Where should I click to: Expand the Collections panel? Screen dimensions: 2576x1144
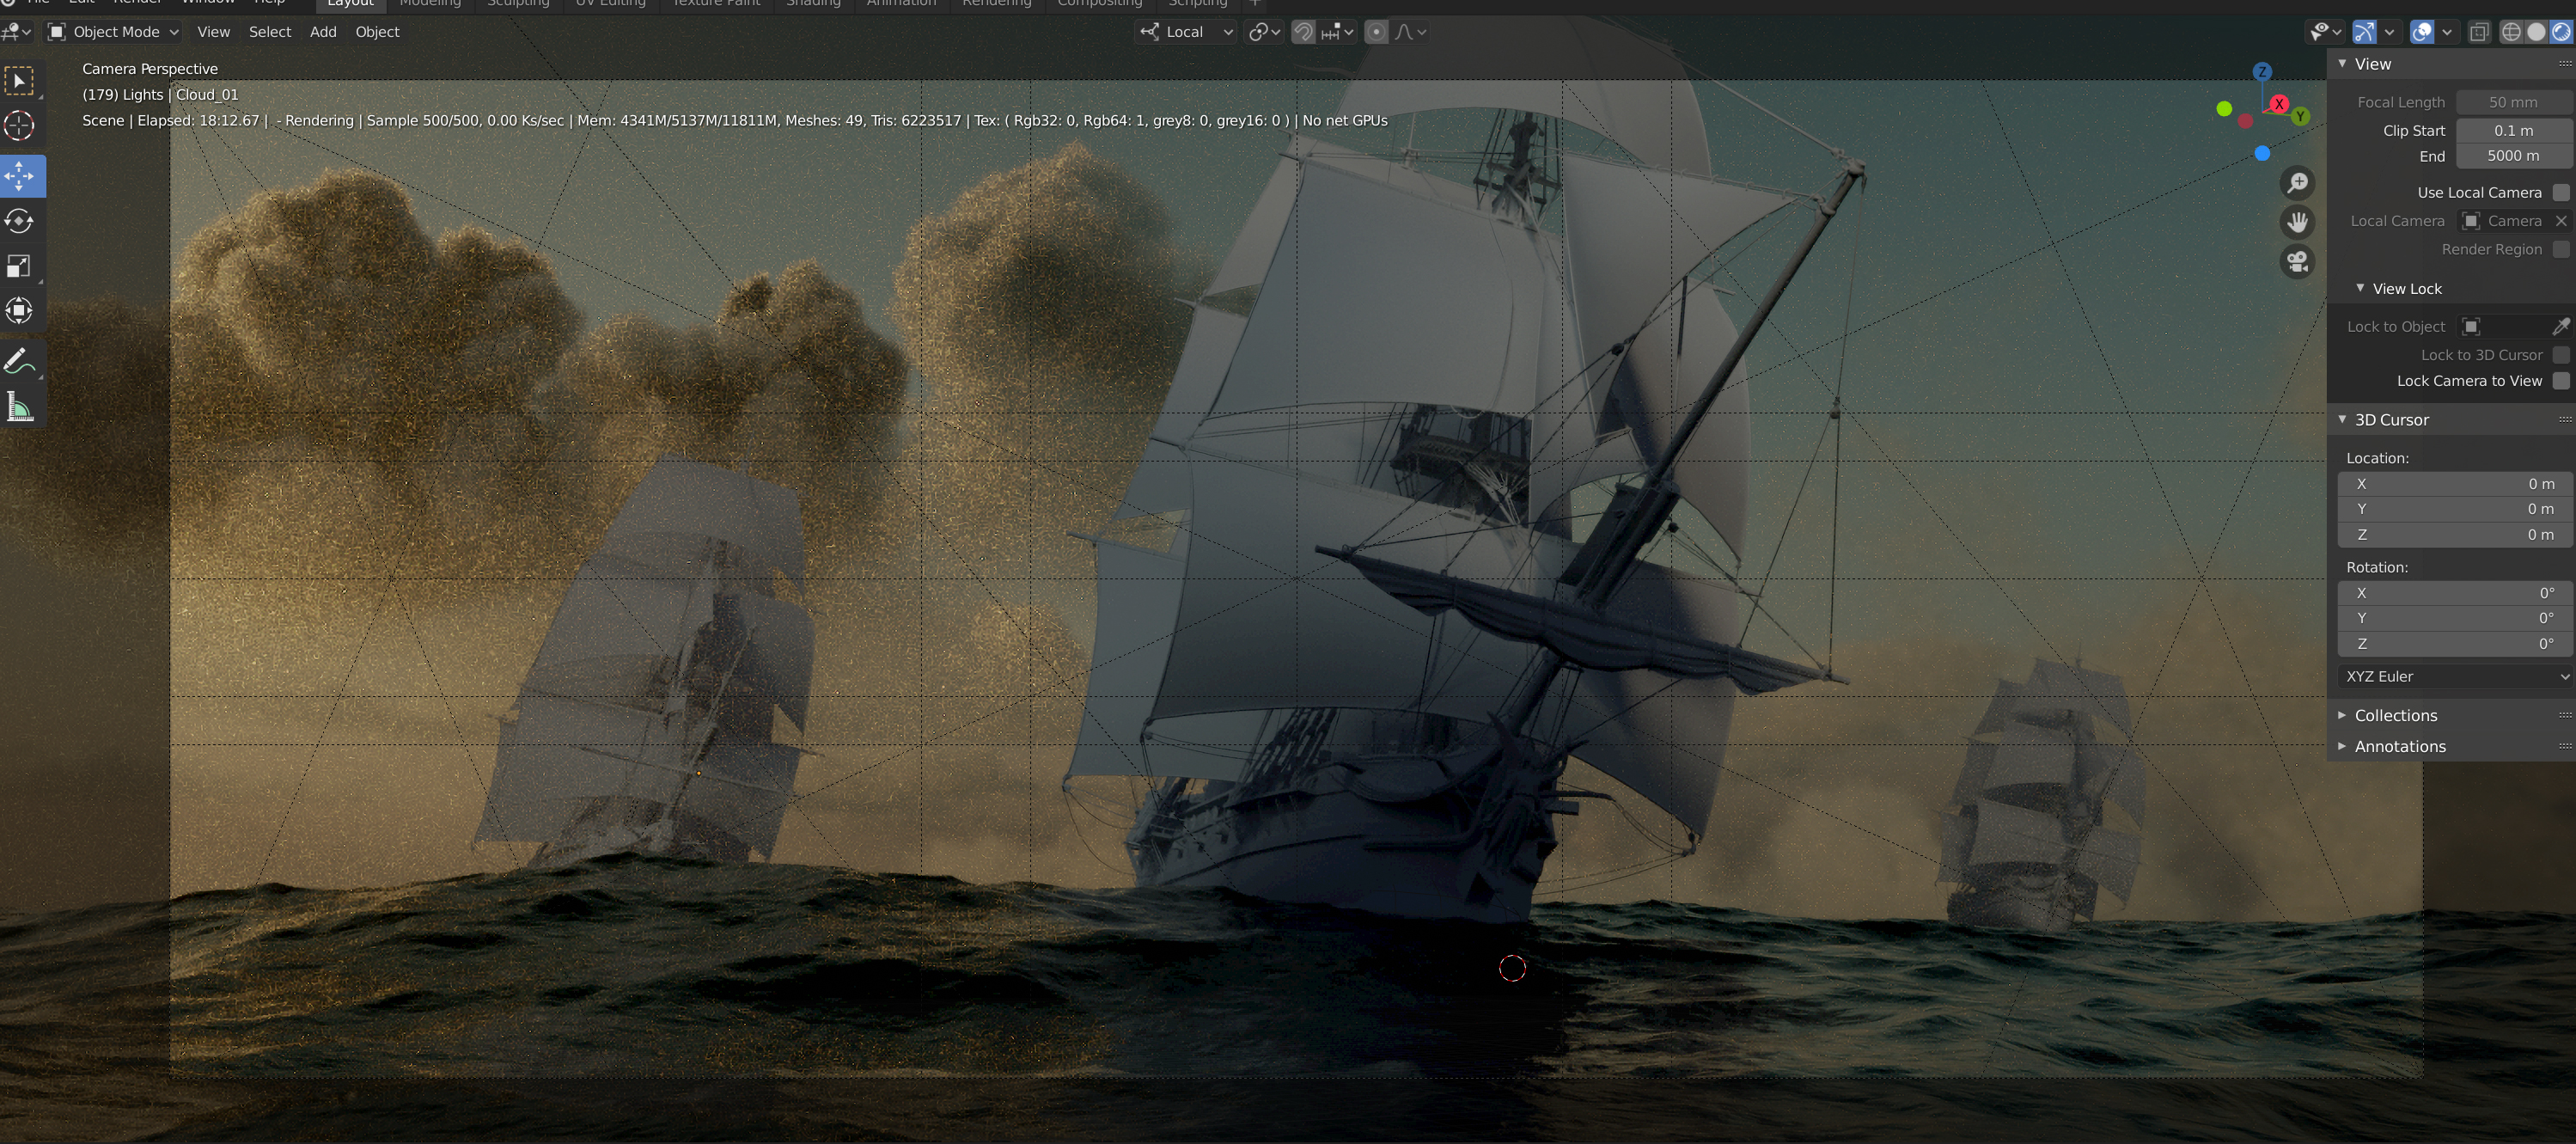tap(2395, 715)
